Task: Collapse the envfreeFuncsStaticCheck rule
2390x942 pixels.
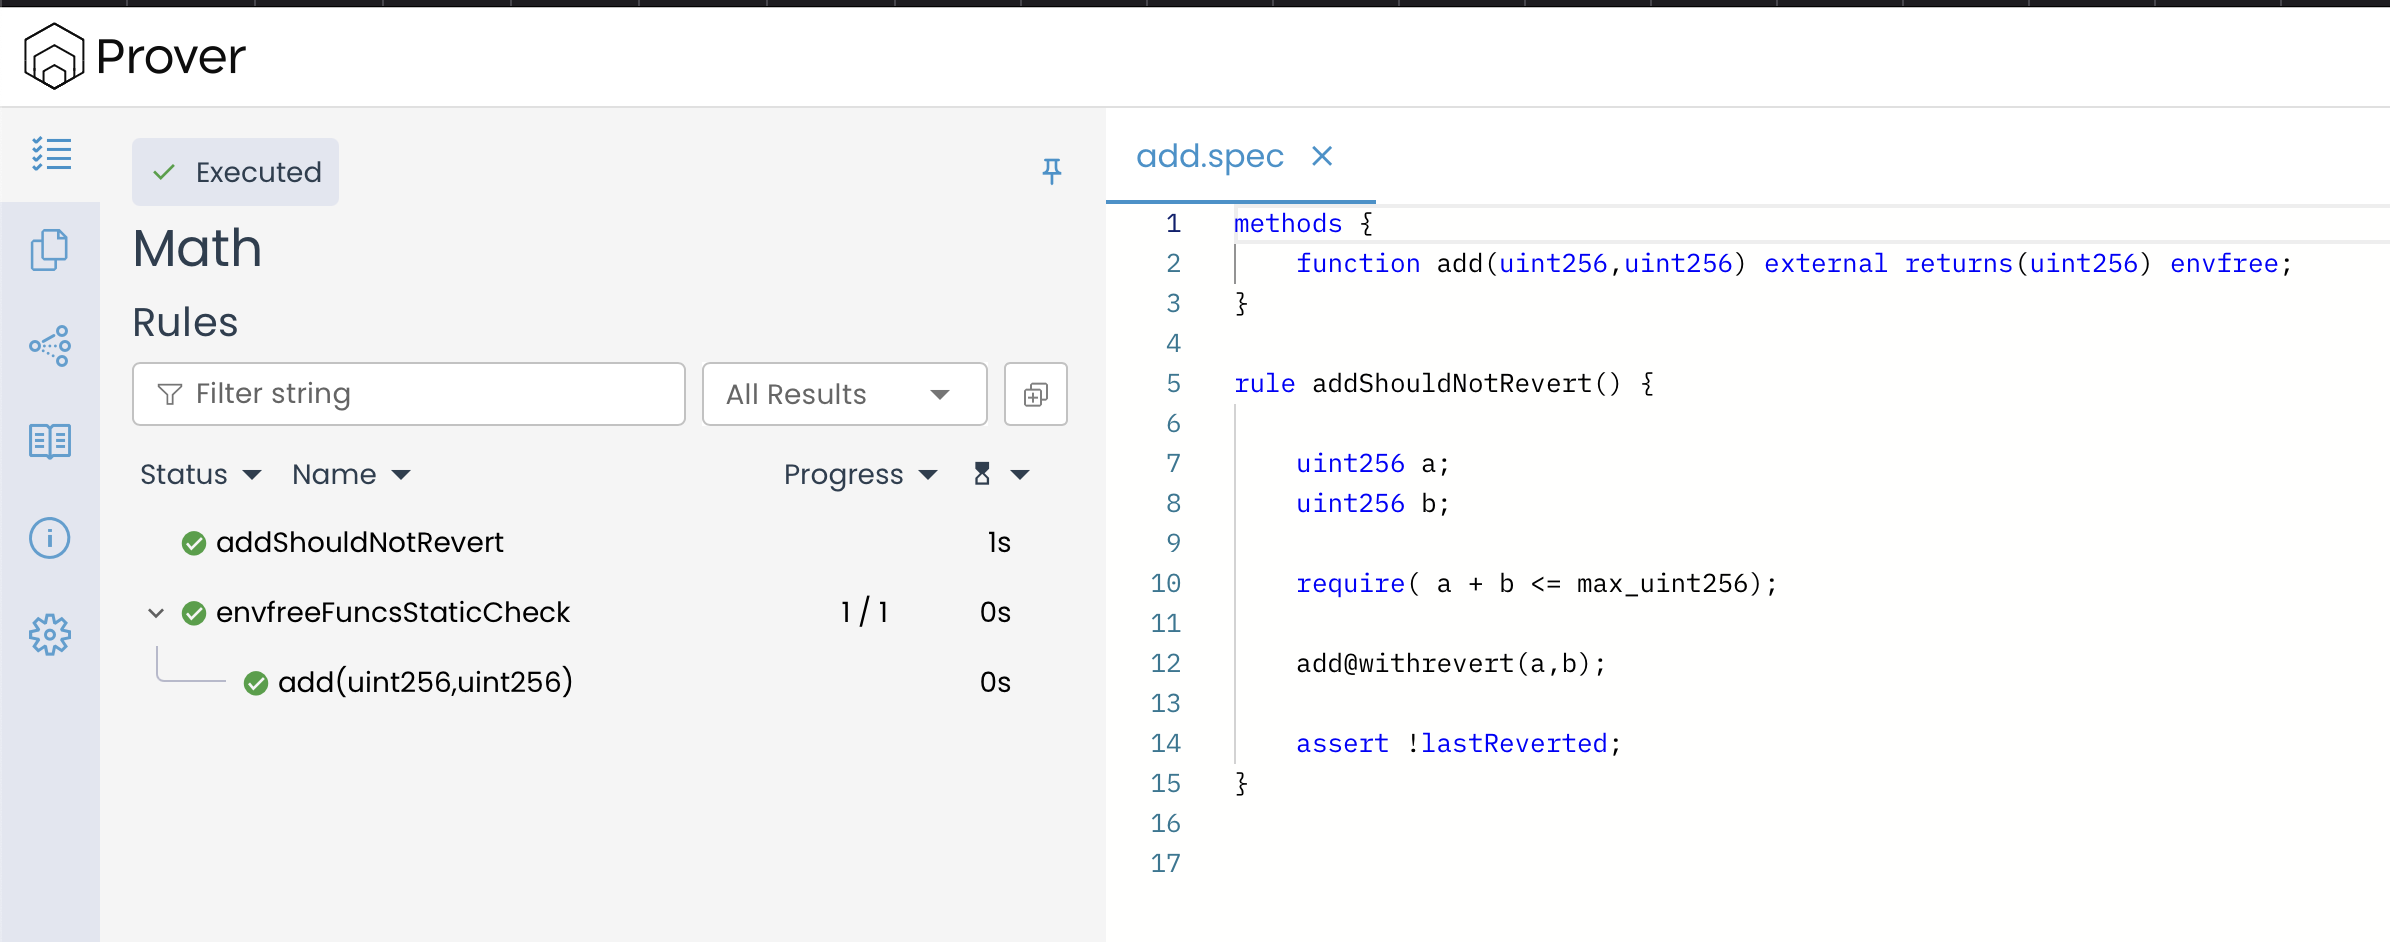Action: pos(156,612)
